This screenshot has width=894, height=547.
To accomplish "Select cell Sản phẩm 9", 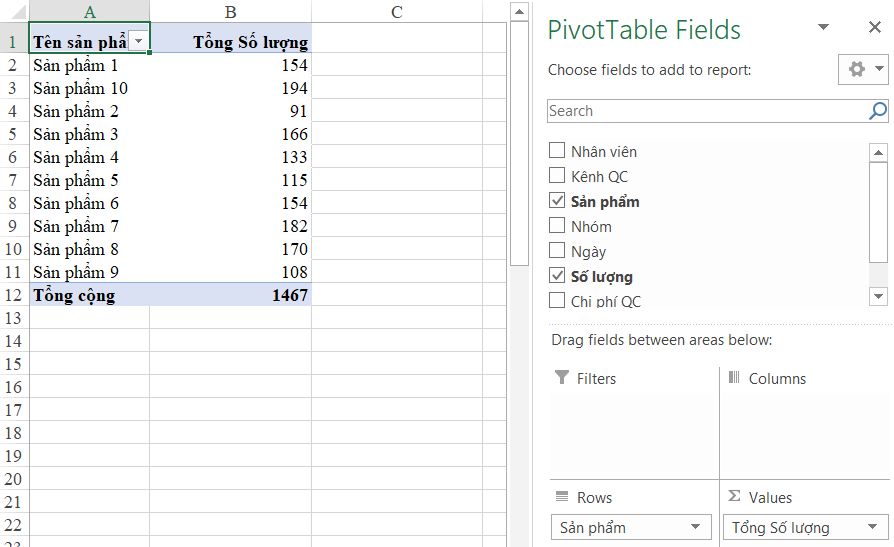I will (x=90, y=272).
